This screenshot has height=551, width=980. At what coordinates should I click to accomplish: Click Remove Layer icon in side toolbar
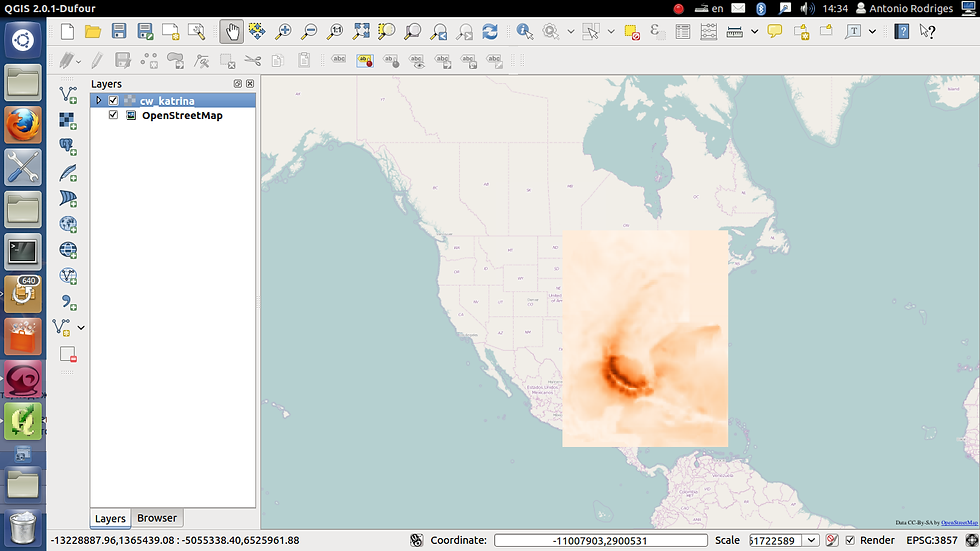pyautogui.click(x=68, y=354)
